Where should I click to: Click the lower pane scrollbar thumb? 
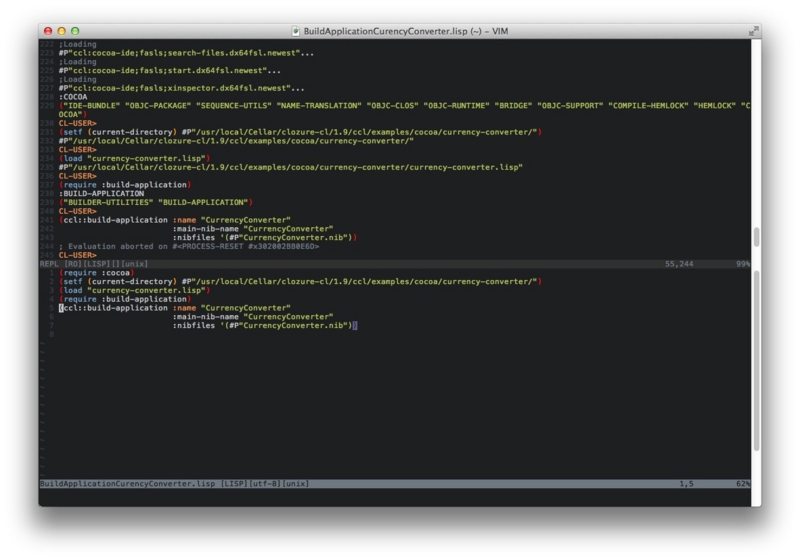pos(756,361)
